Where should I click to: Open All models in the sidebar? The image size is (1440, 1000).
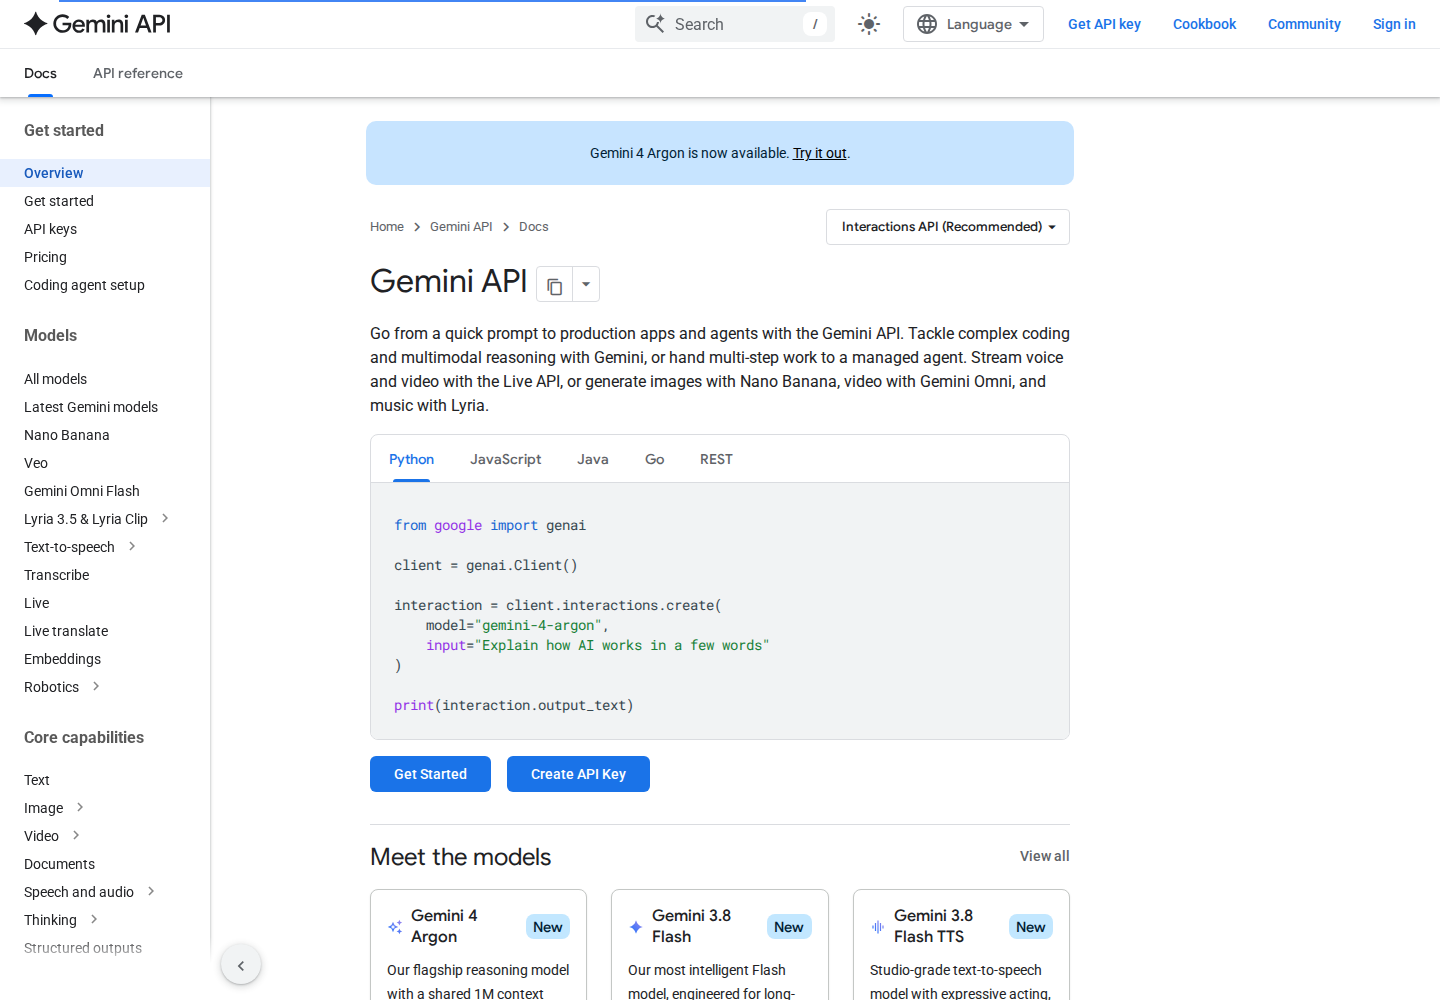pos(55,379)
